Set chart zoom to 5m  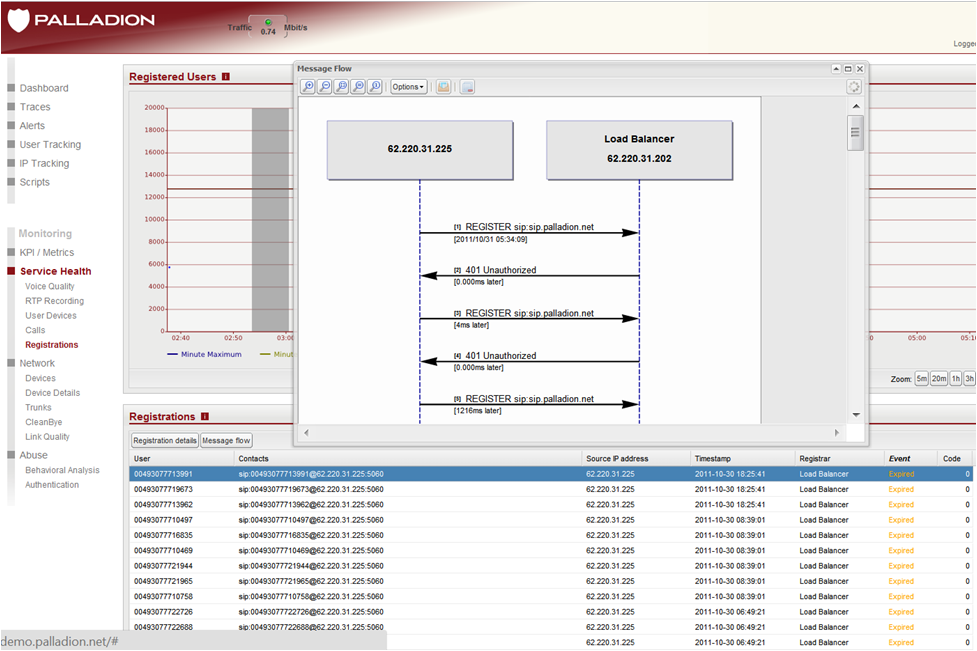[922, 379]
